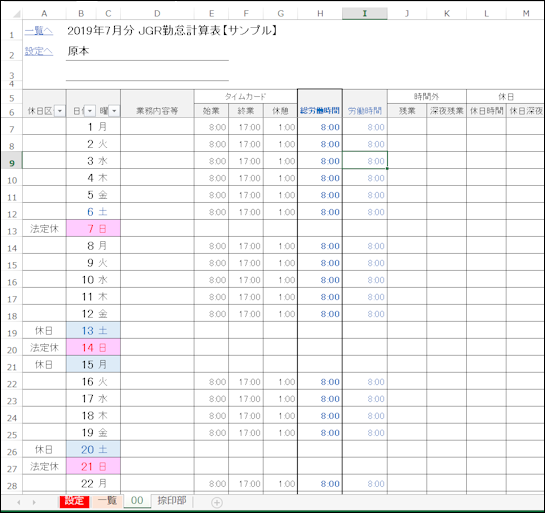Image resolution: width=545 pixels, height=513 pixels.
Task: Click the 始業 column header
Action: click(x=211, y=111)
